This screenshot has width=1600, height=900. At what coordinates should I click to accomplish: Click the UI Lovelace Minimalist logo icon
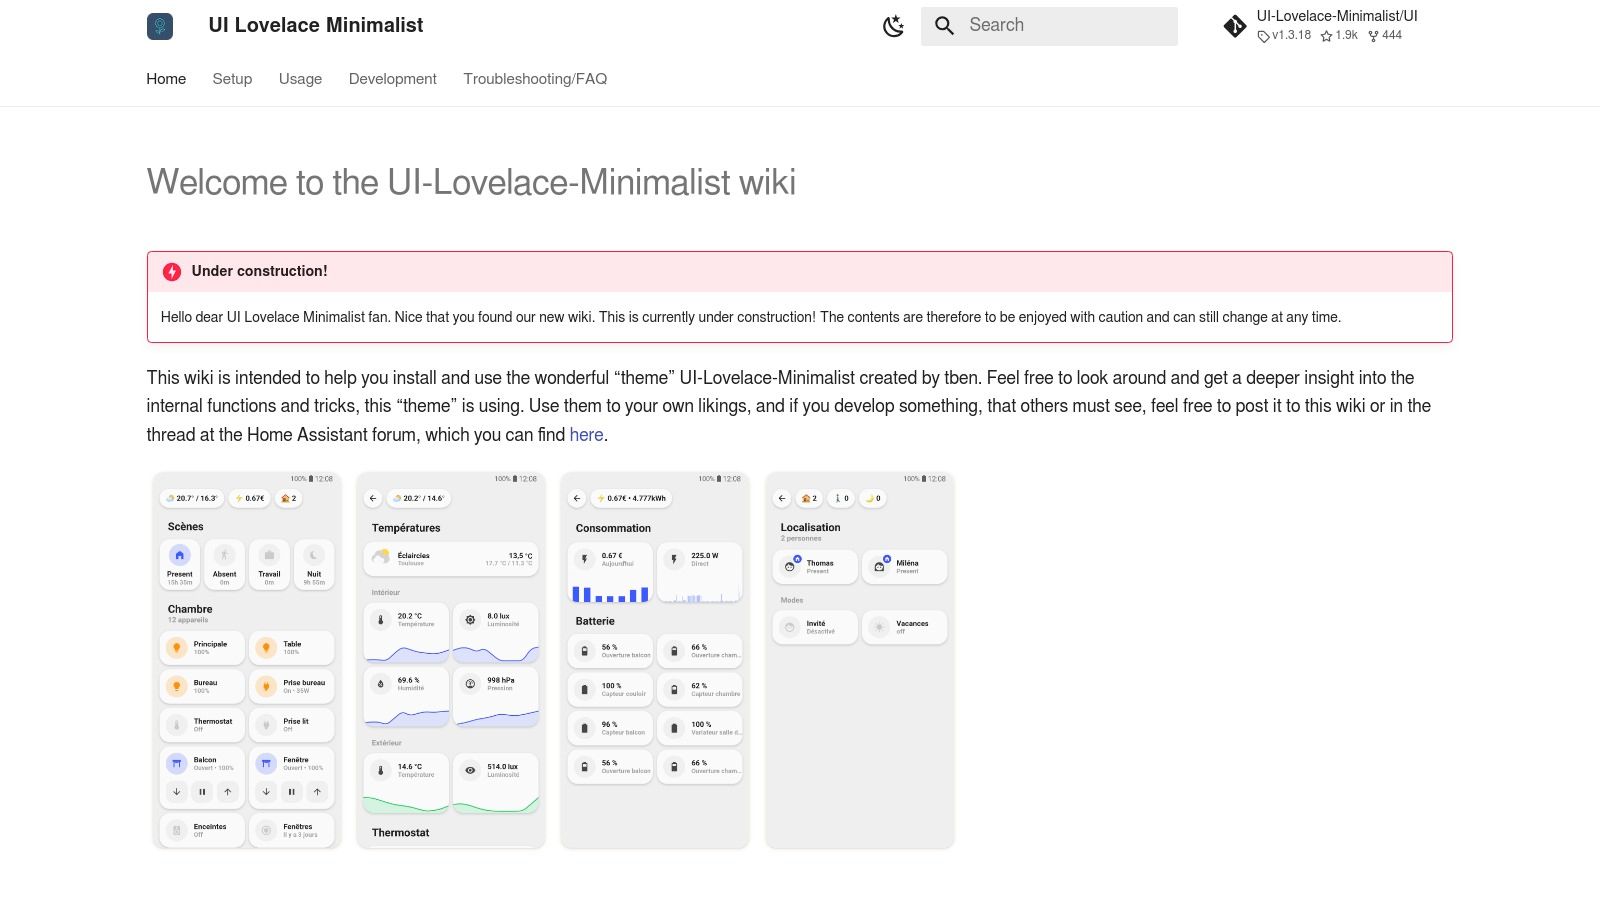tap(159, 25)
